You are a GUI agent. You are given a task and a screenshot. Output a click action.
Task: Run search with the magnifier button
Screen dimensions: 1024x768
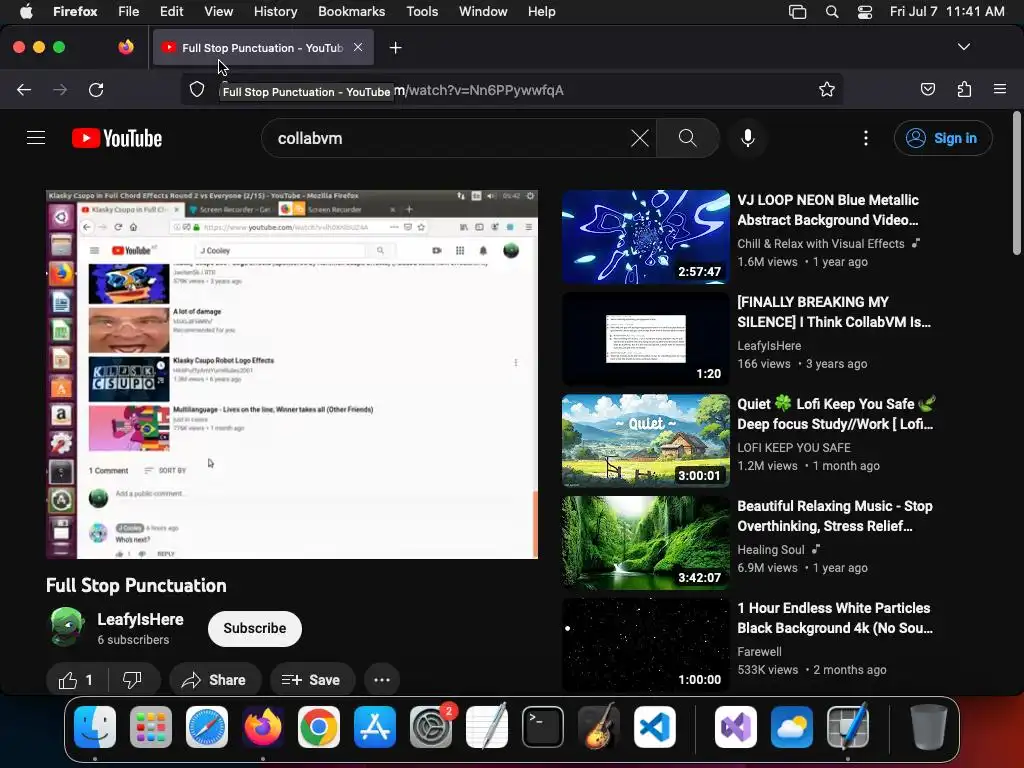coord(688,138)
